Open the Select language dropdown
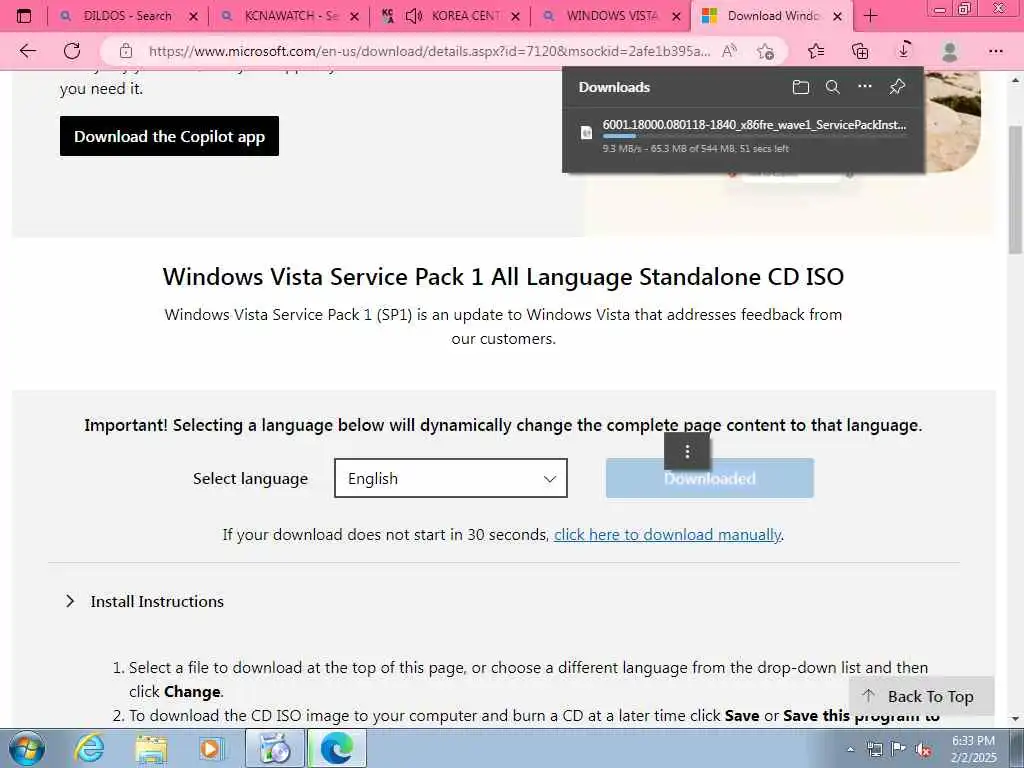 451,478
